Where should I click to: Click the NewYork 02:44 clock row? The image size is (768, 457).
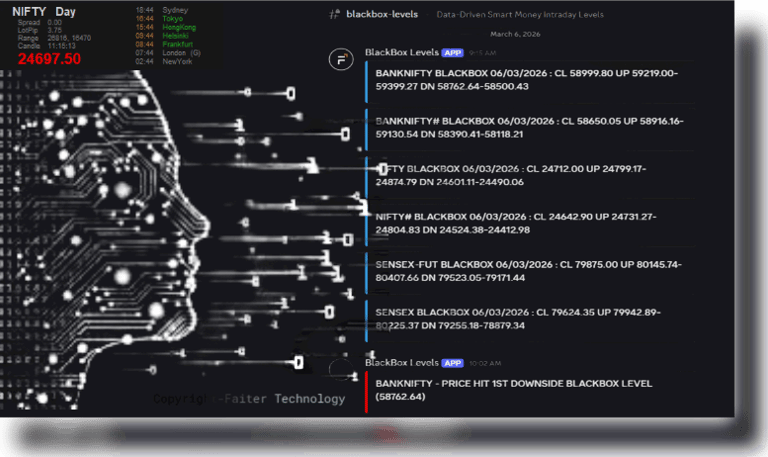coord(164,62)
